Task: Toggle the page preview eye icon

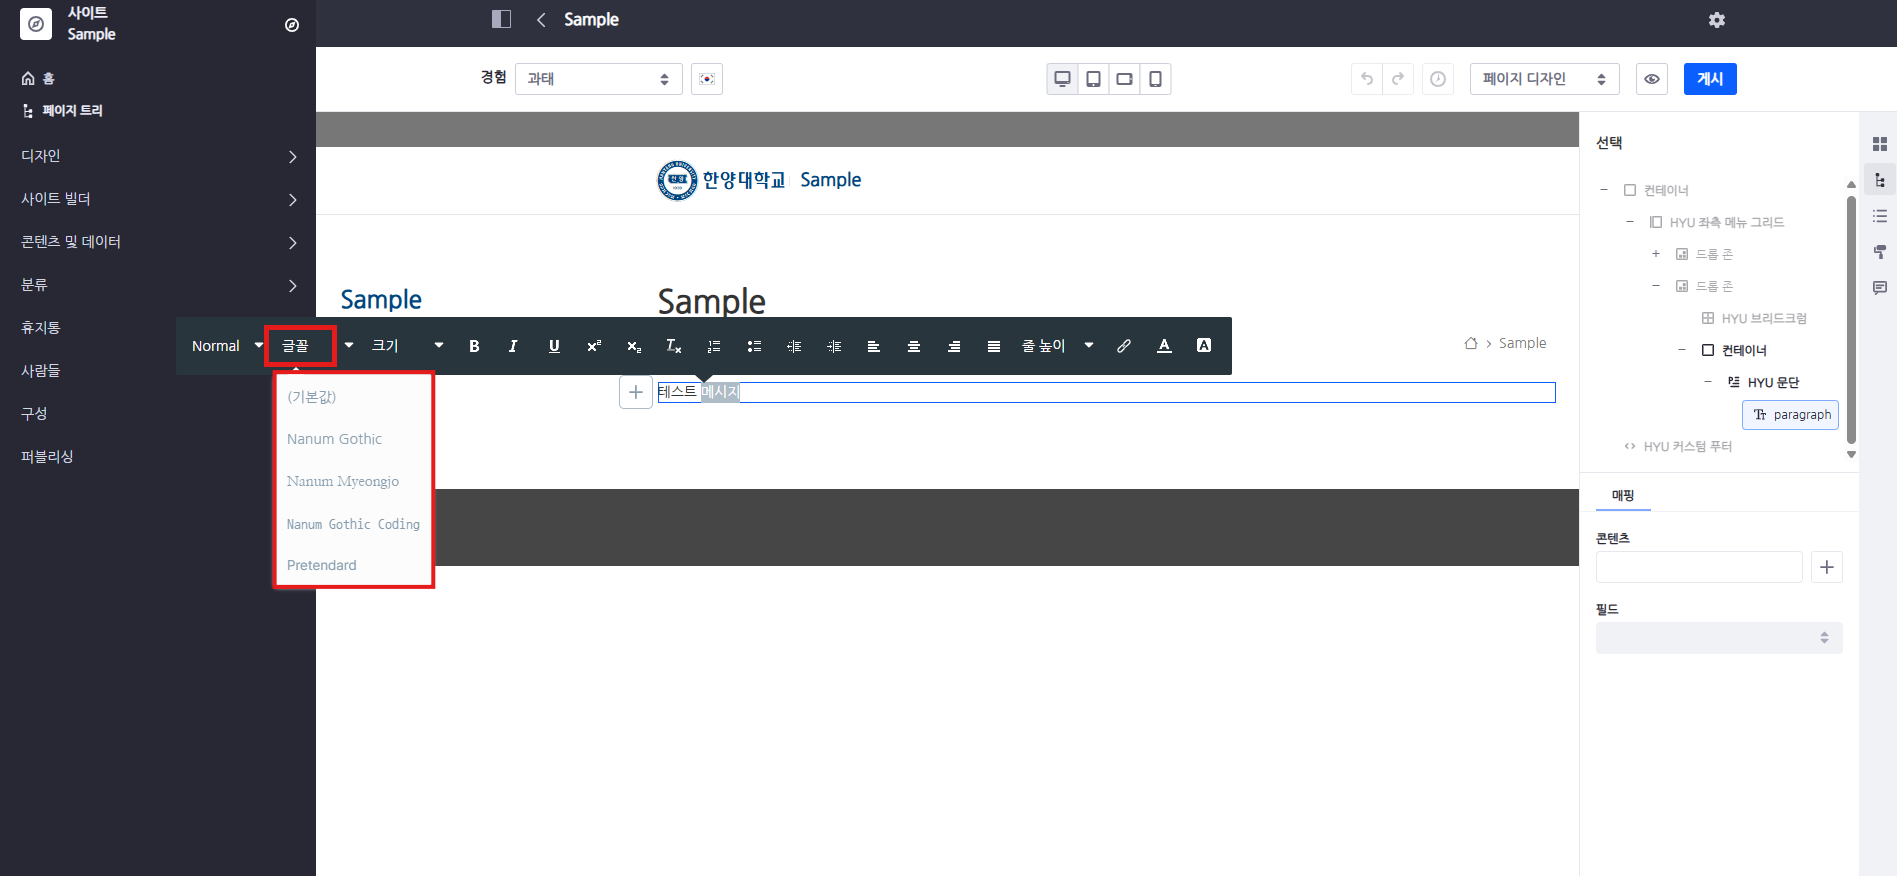Action: (x=1651, y=79)
